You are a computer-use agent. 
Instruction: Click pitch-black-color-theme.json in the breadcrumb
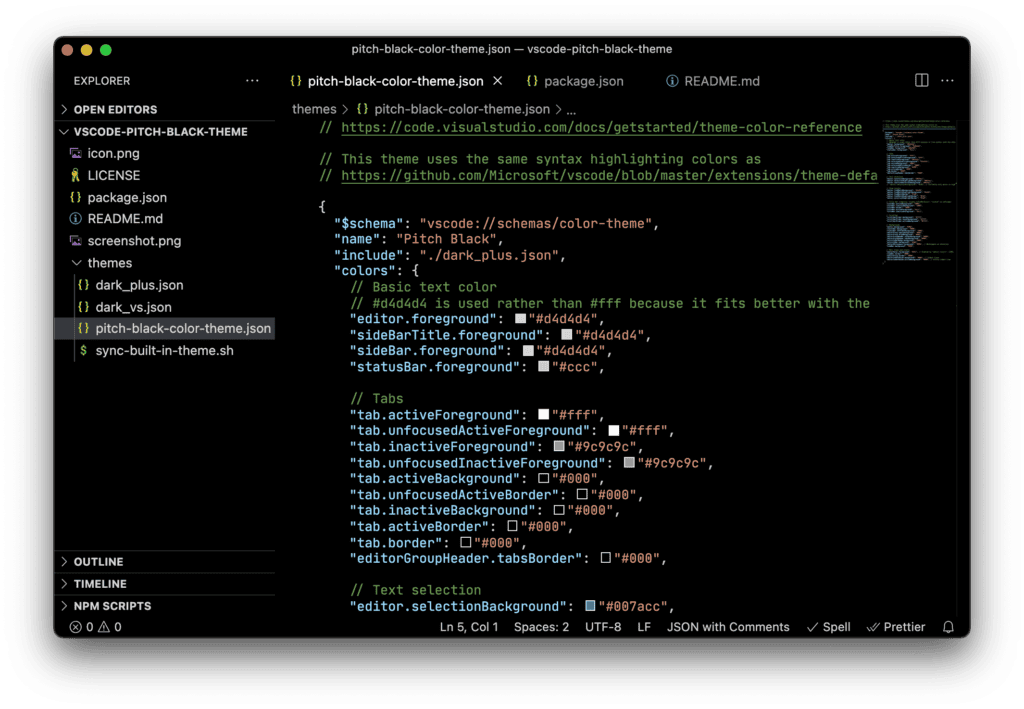point(462,109)
